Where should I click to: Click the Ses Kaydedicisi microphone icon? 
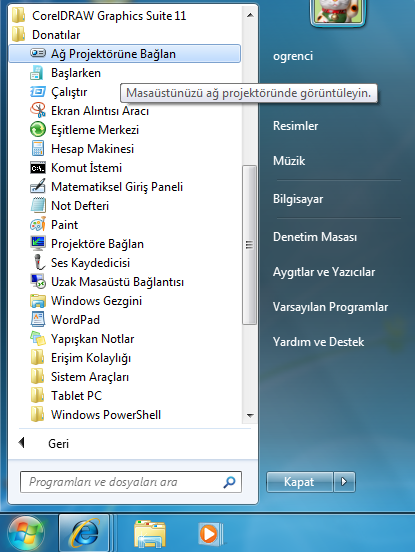tap(39, 263)
